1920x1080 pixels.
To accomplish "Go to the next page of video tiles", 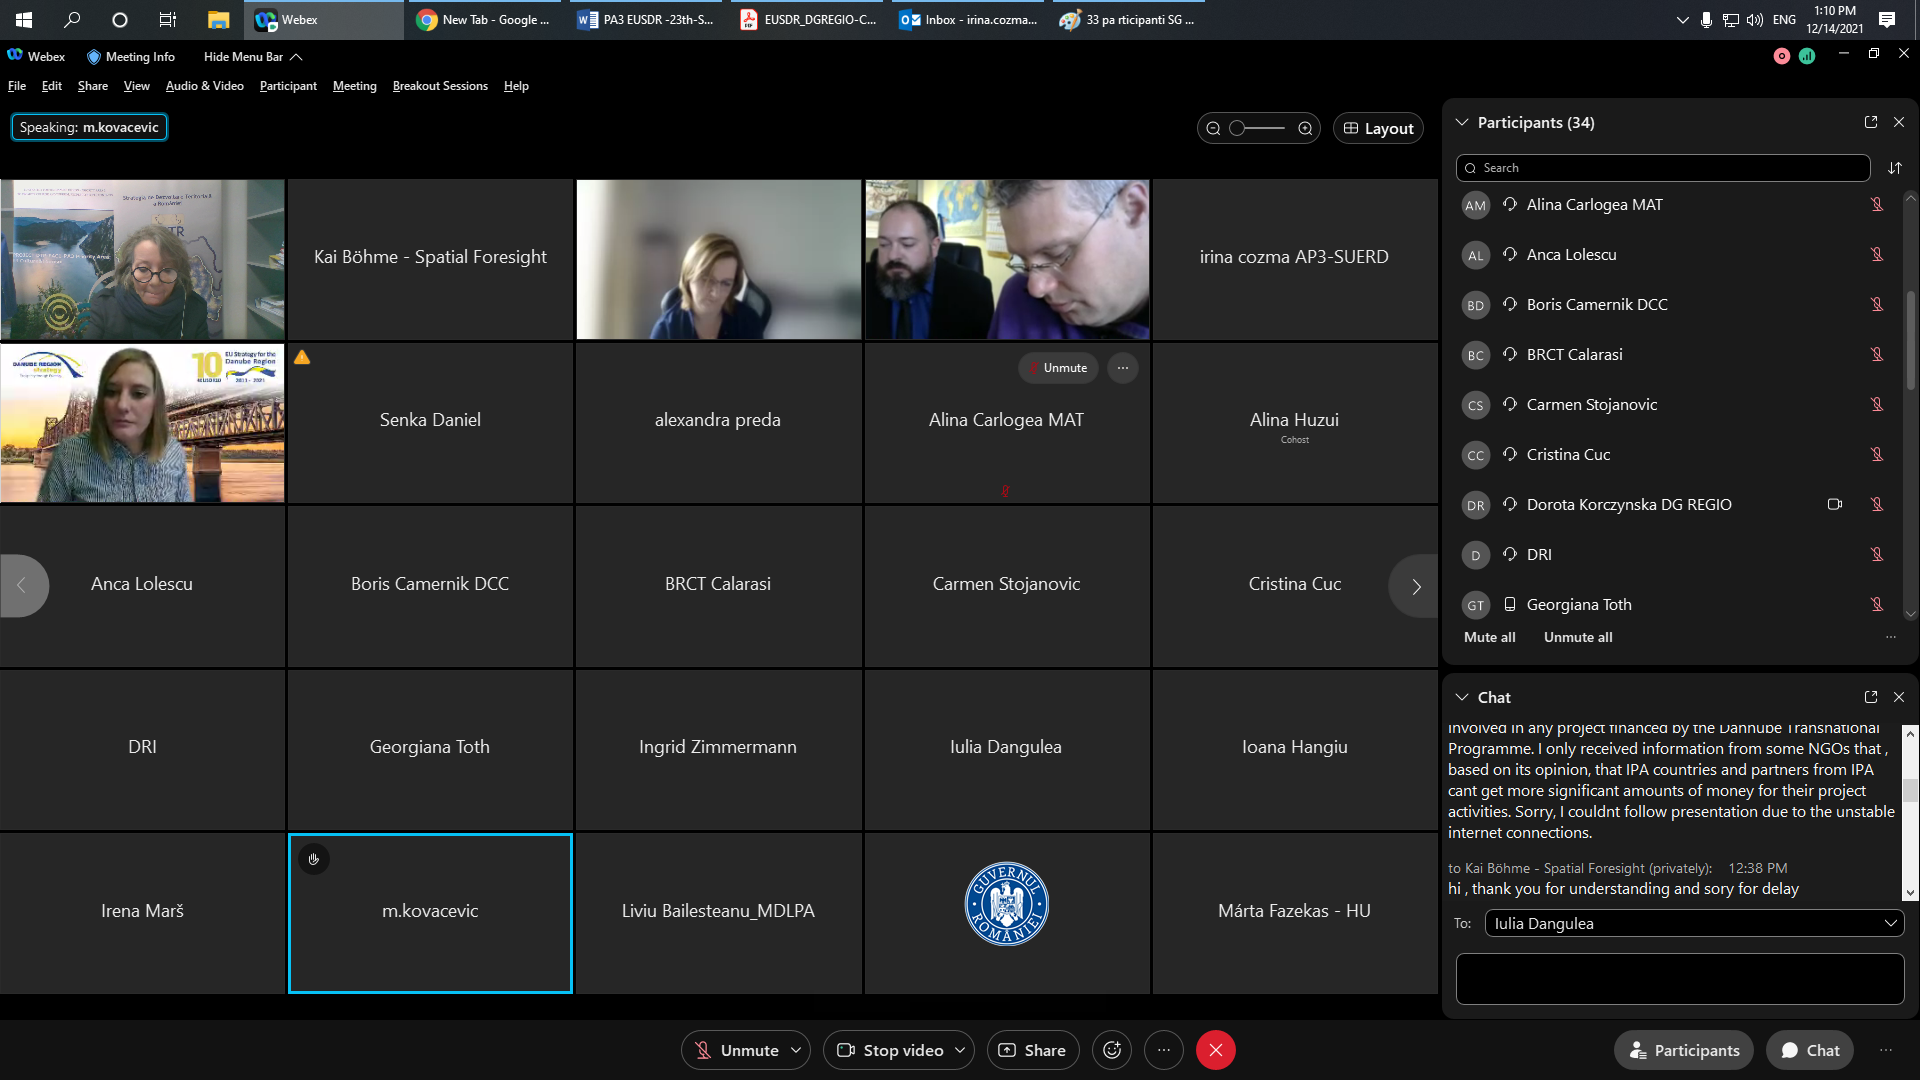I will tap(1415, 587).
